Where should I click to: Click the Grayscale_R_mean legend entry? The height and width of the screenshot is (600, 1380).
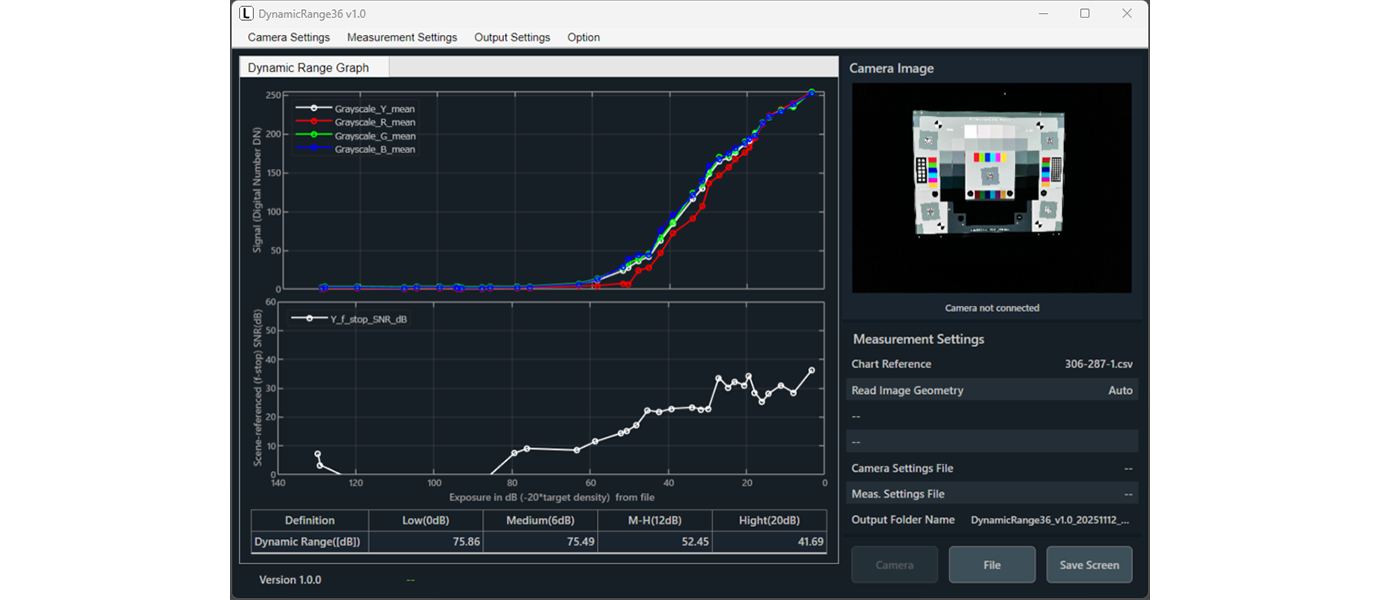[374, 122]
